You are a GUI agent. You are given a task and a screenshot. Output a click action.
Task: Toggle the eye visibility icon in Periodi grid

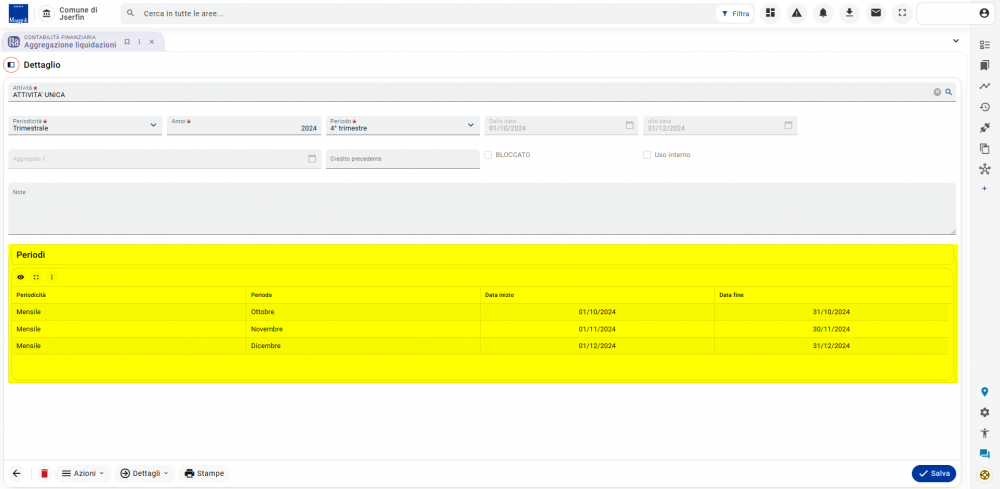[x=20, y=277]
